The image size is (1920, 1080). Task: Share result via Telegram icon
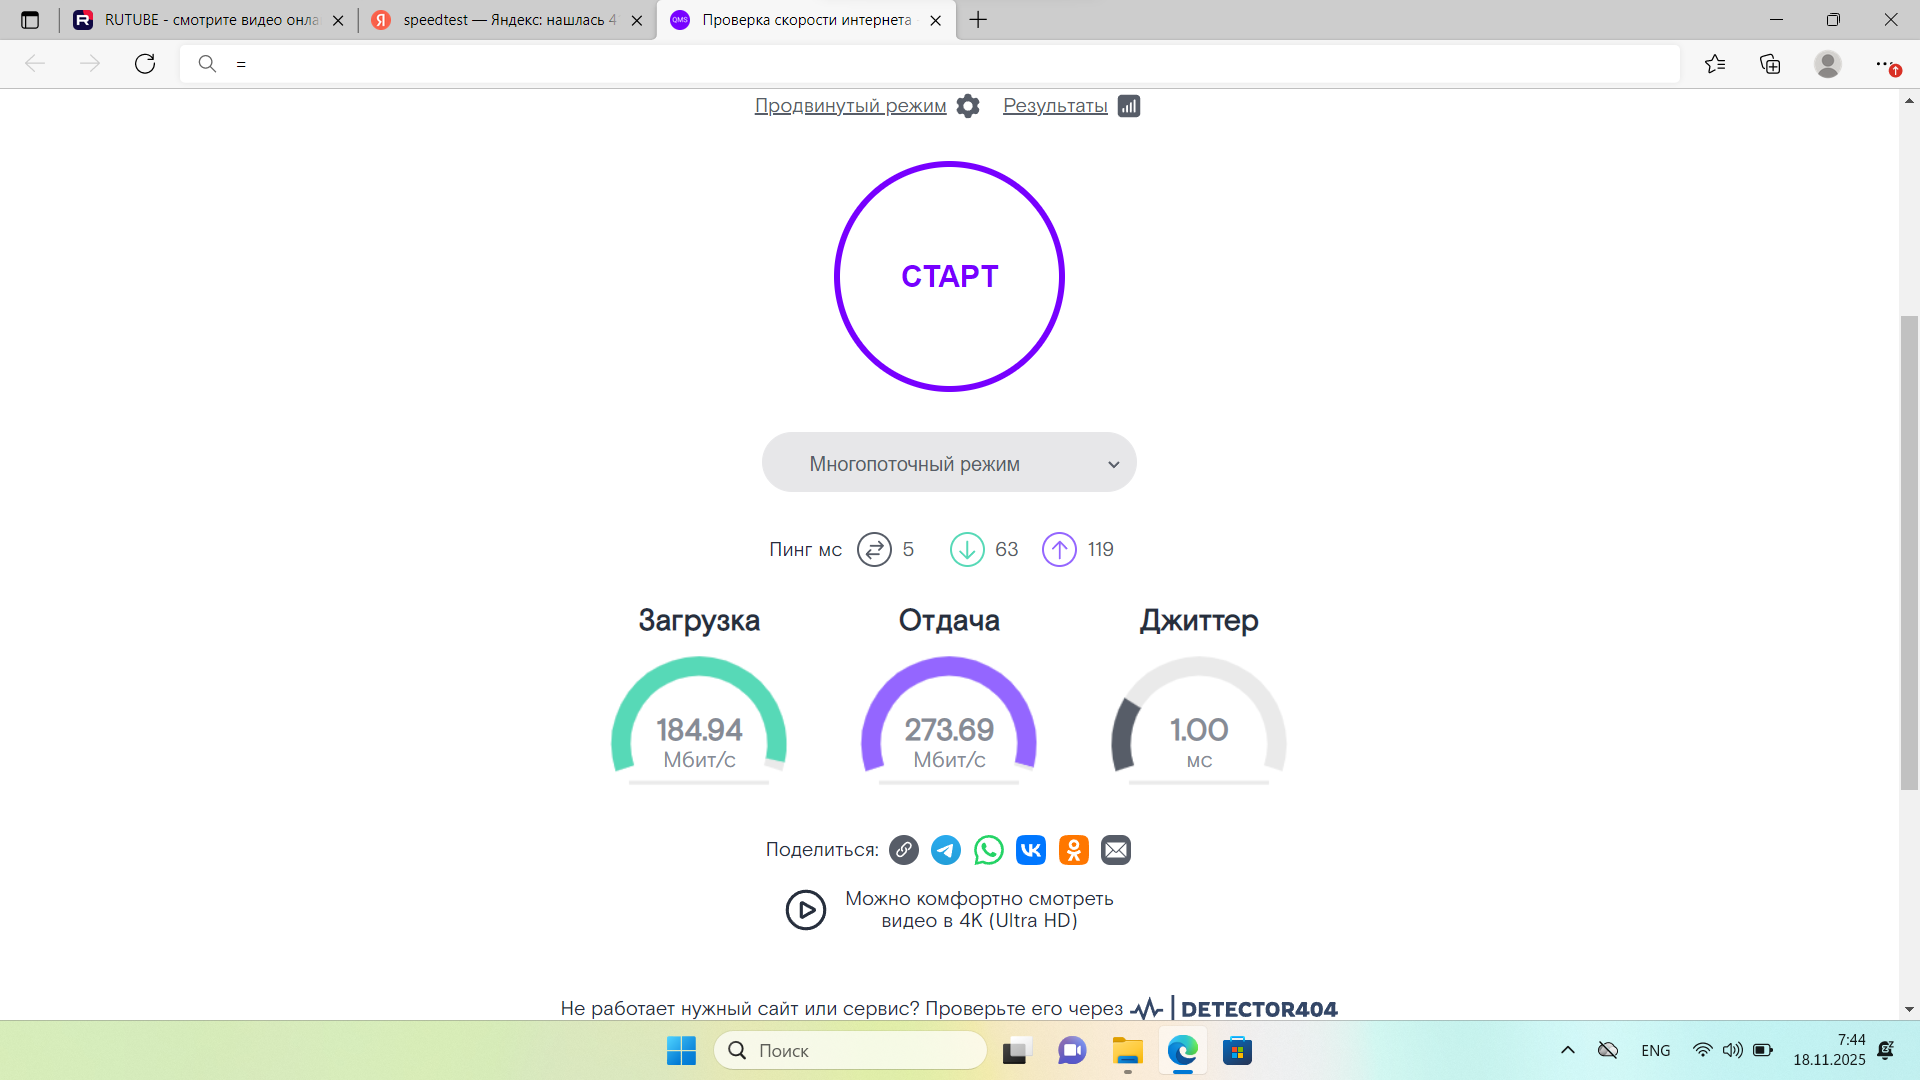945,850
